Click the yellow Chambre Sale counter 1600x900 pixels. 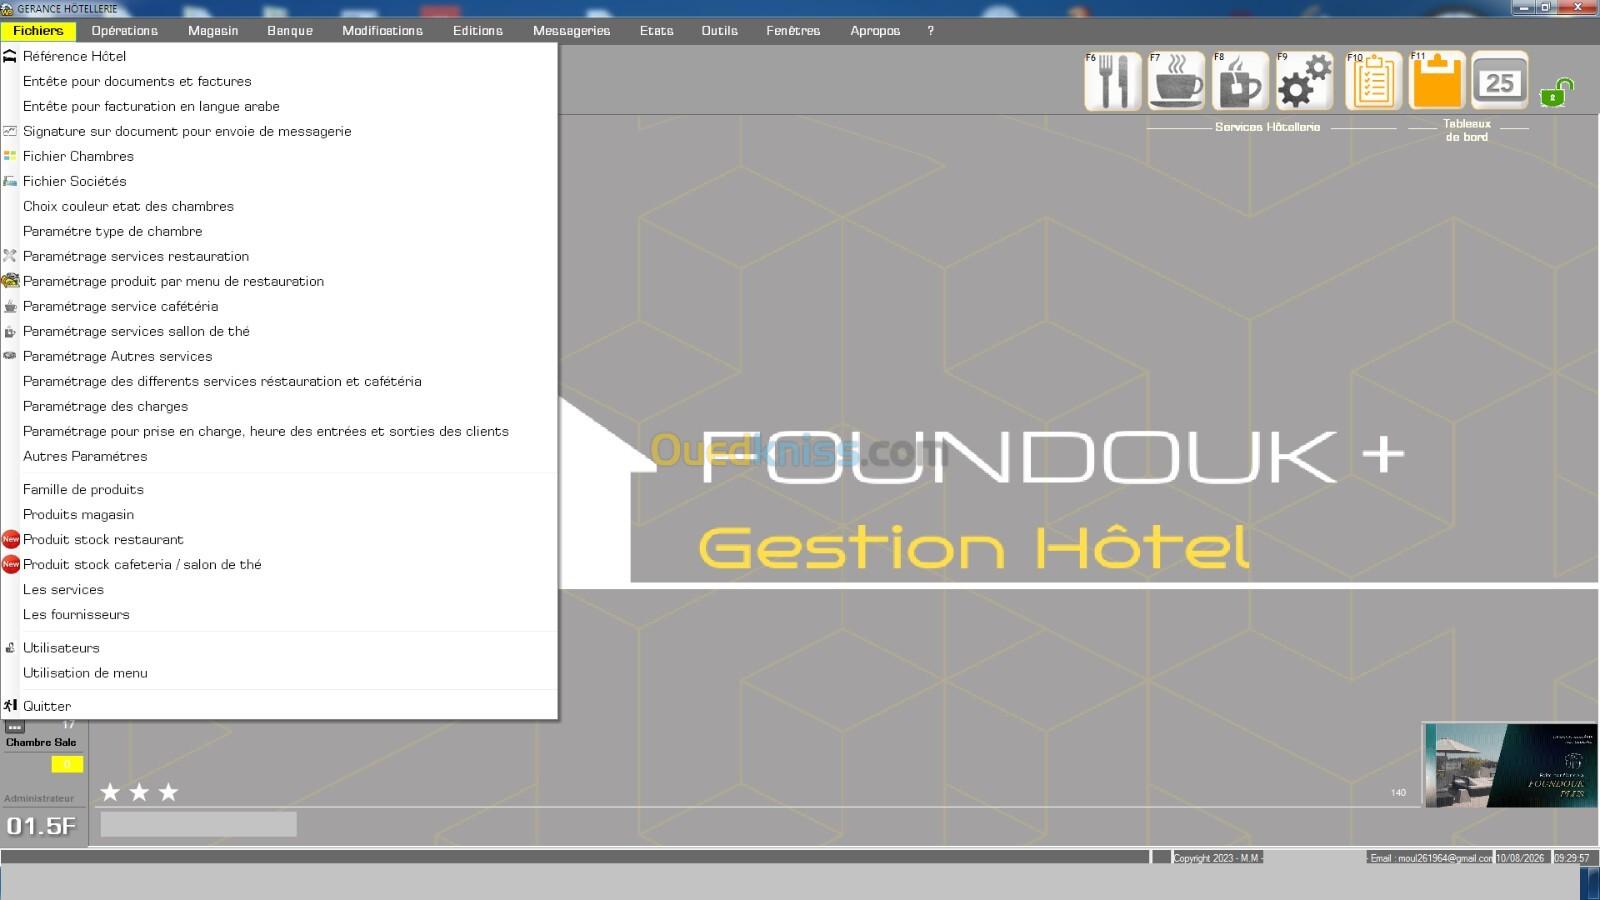pos(67,764)
